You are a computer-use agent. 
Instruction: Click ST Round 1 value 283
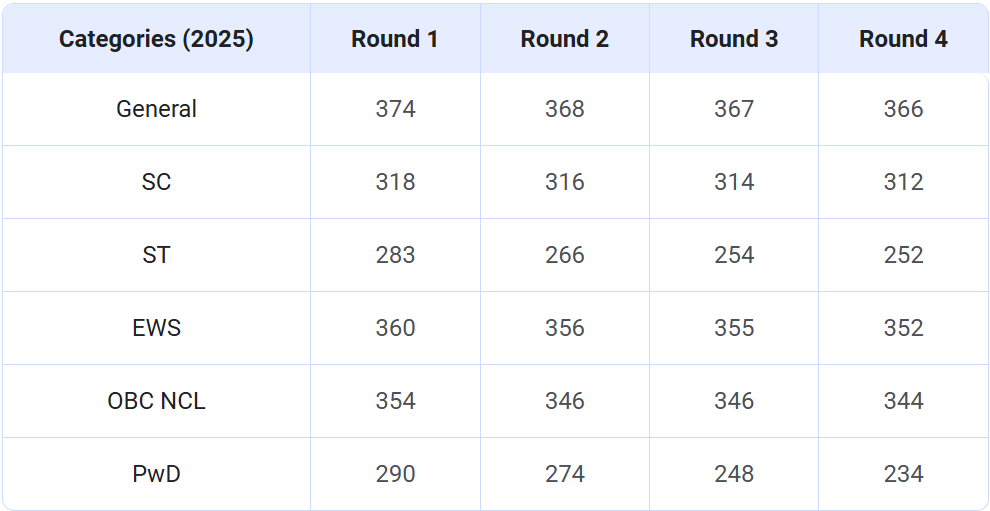(x=395, y=255)
